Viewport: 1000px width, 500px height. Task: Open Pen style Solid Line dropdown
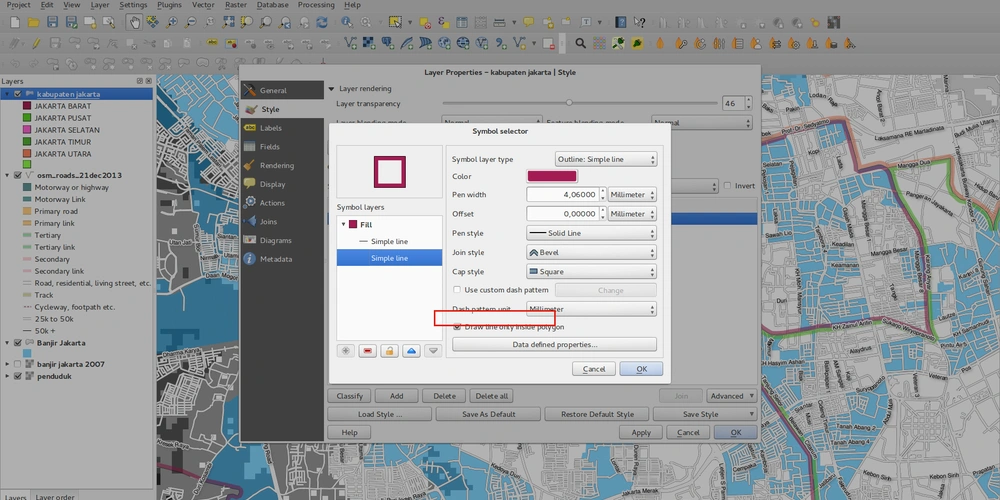click(x=591, y=233)
